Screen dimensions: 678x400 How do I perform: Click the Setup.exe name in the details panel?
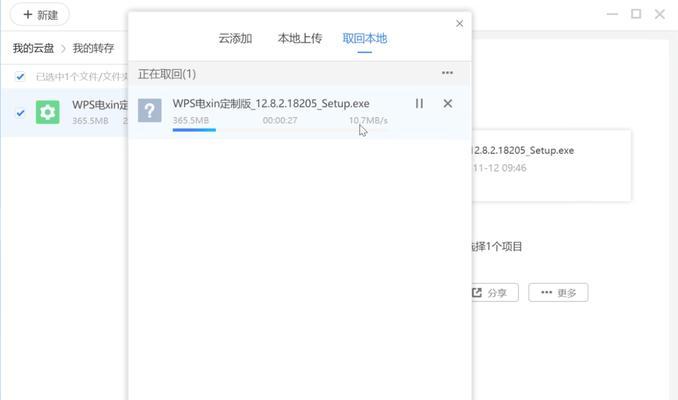(x=523, y=150)
